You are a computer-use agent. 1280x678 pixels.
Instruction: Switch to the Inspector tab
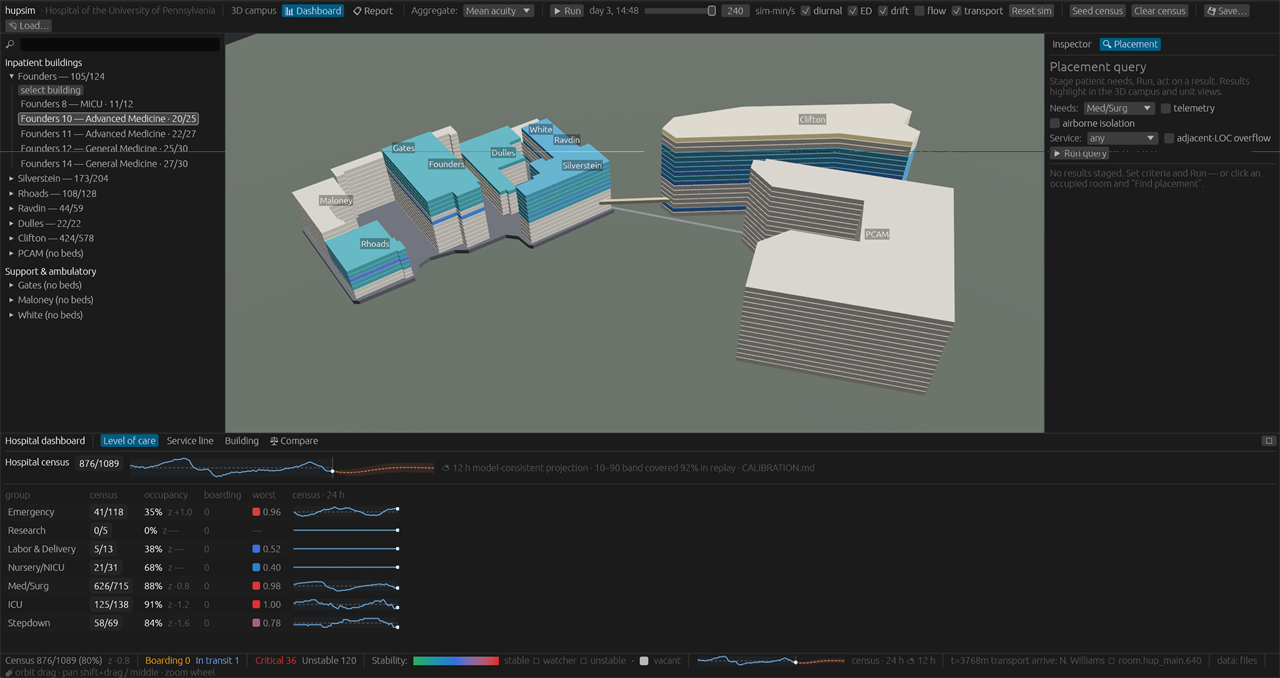[1071, 44]
